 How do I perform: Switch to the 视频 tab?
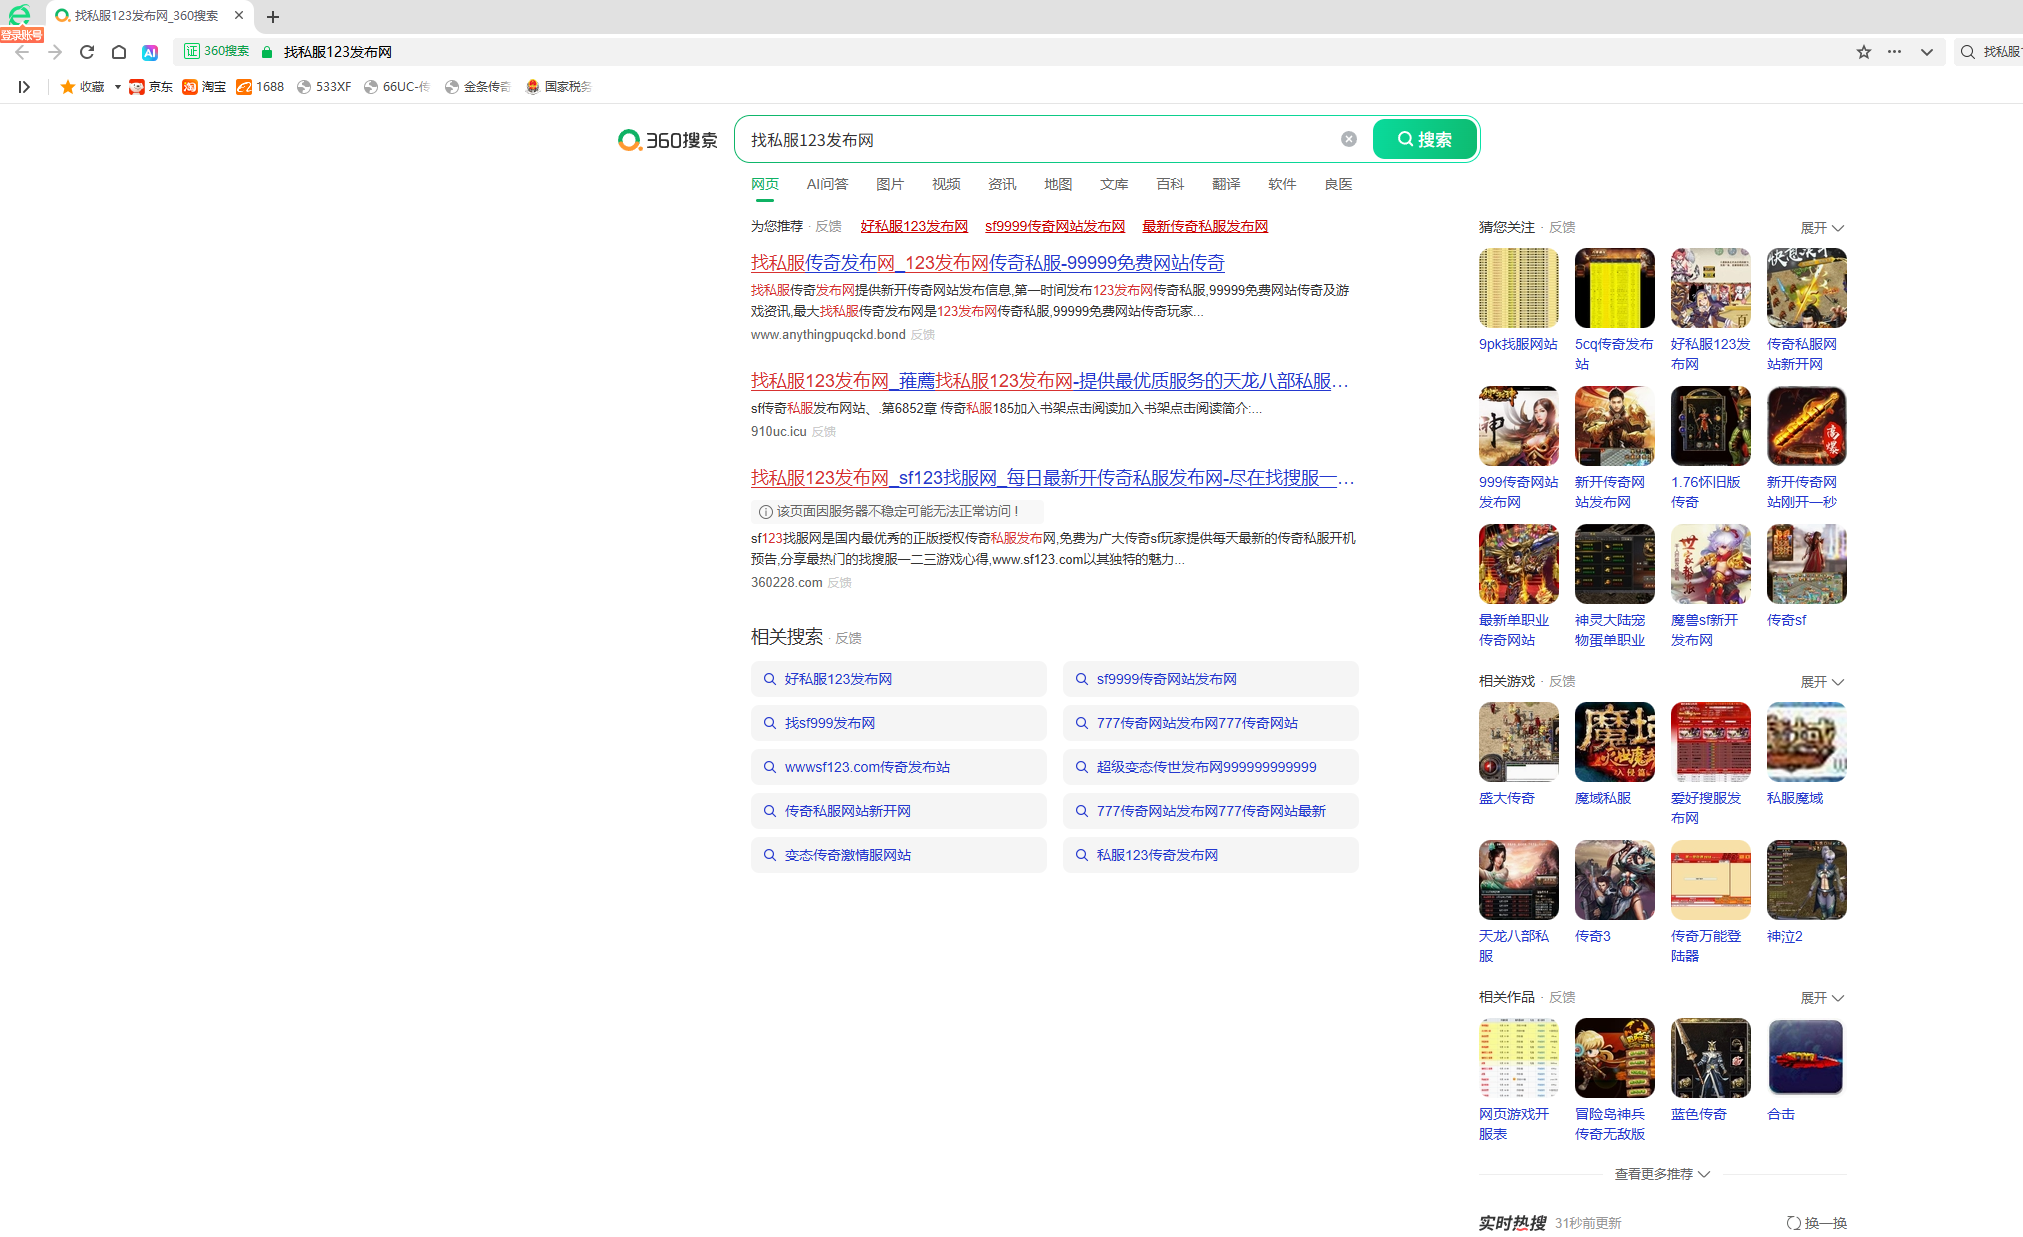(x=946, y=184)
